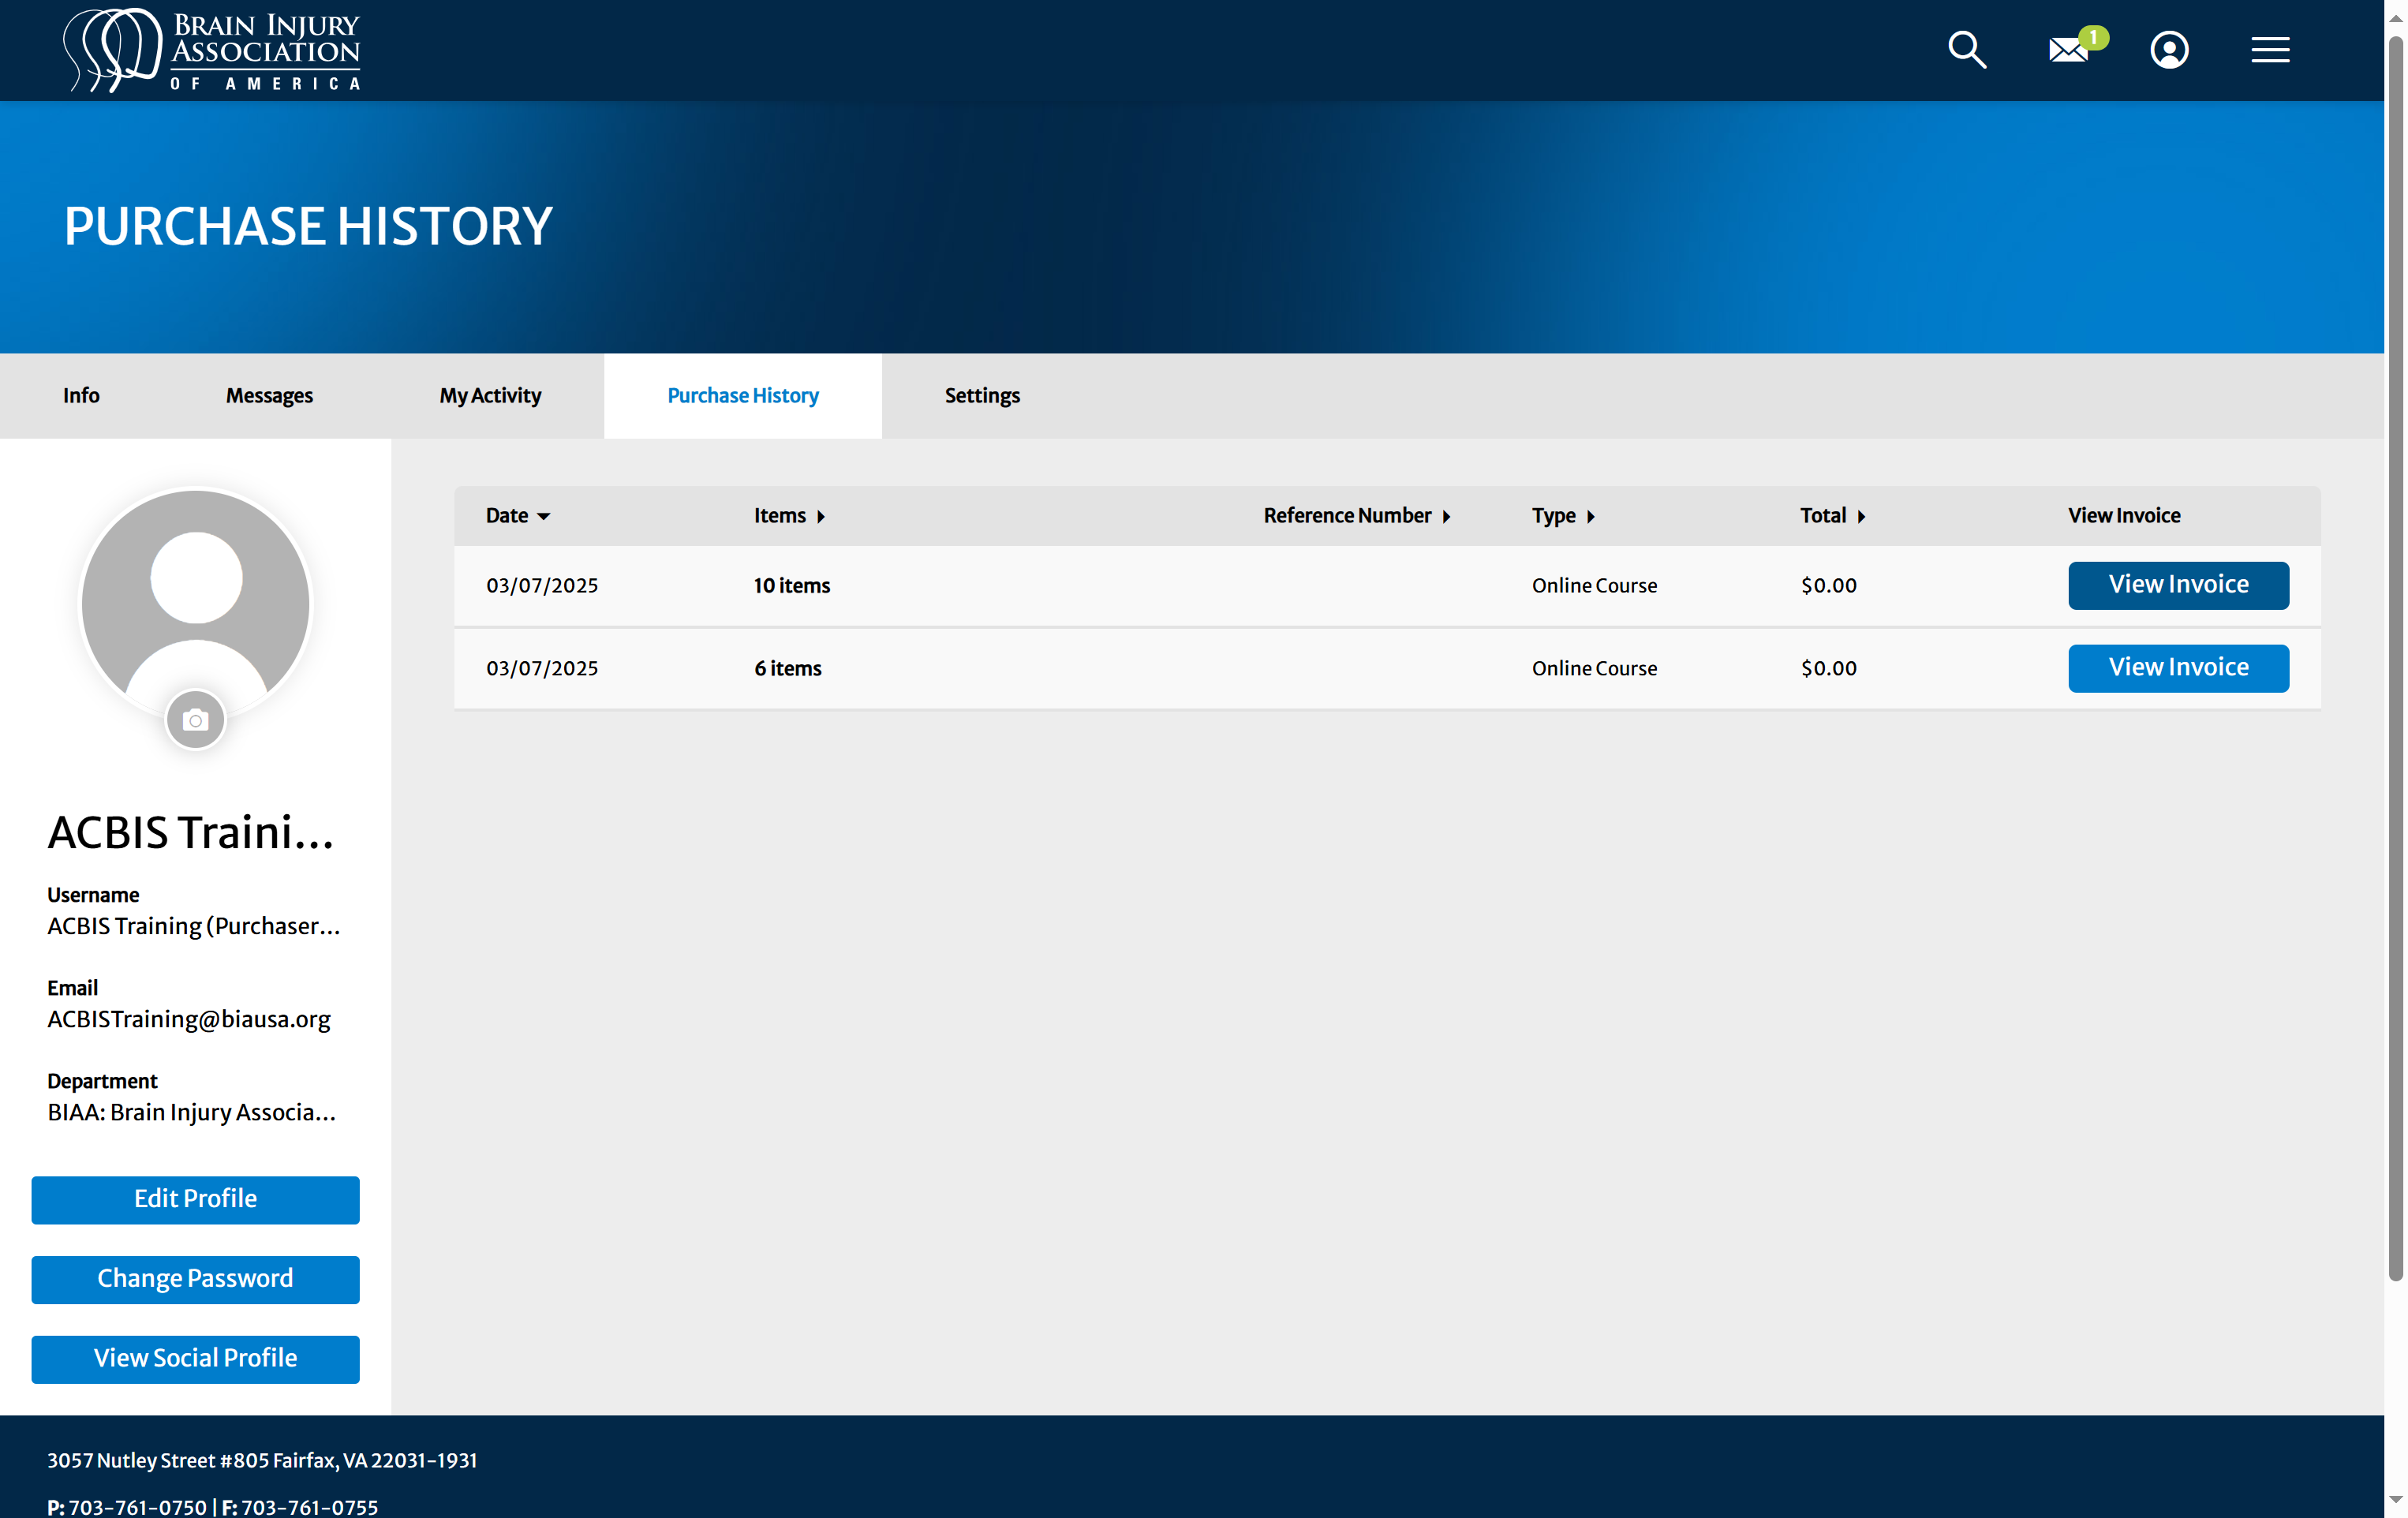Image resolution: width=2408 pixels, height=1518 pixels.
Task: Open the search magnifier icon
Action: pos(1967,49)
